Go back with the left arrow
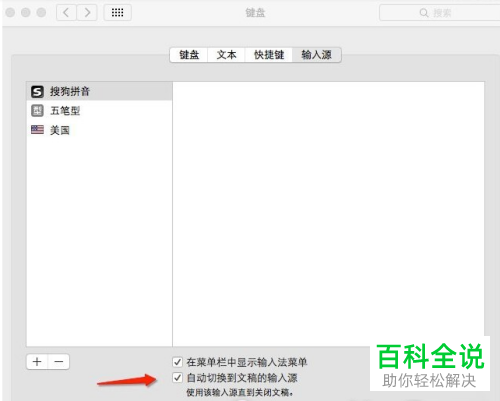The image size is (500, 401). tap(66, 13)
